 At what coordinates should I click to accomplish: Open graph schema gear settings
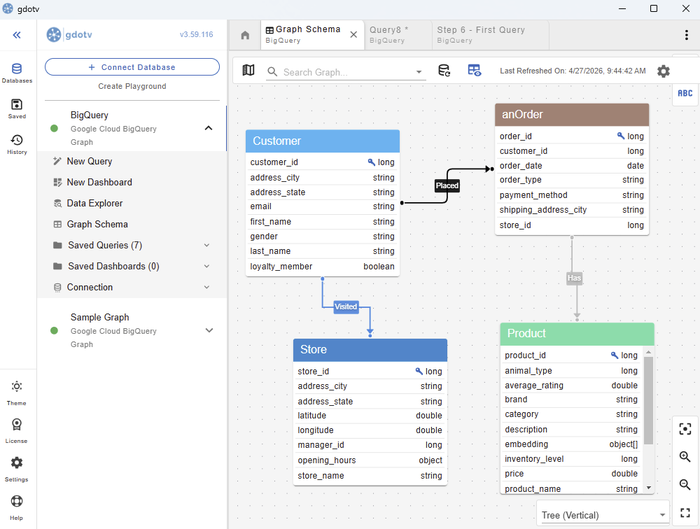tap(663, 71)
